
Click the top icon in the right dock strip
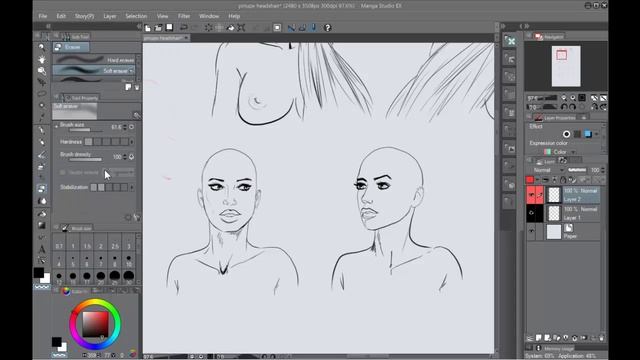point(510,41)
